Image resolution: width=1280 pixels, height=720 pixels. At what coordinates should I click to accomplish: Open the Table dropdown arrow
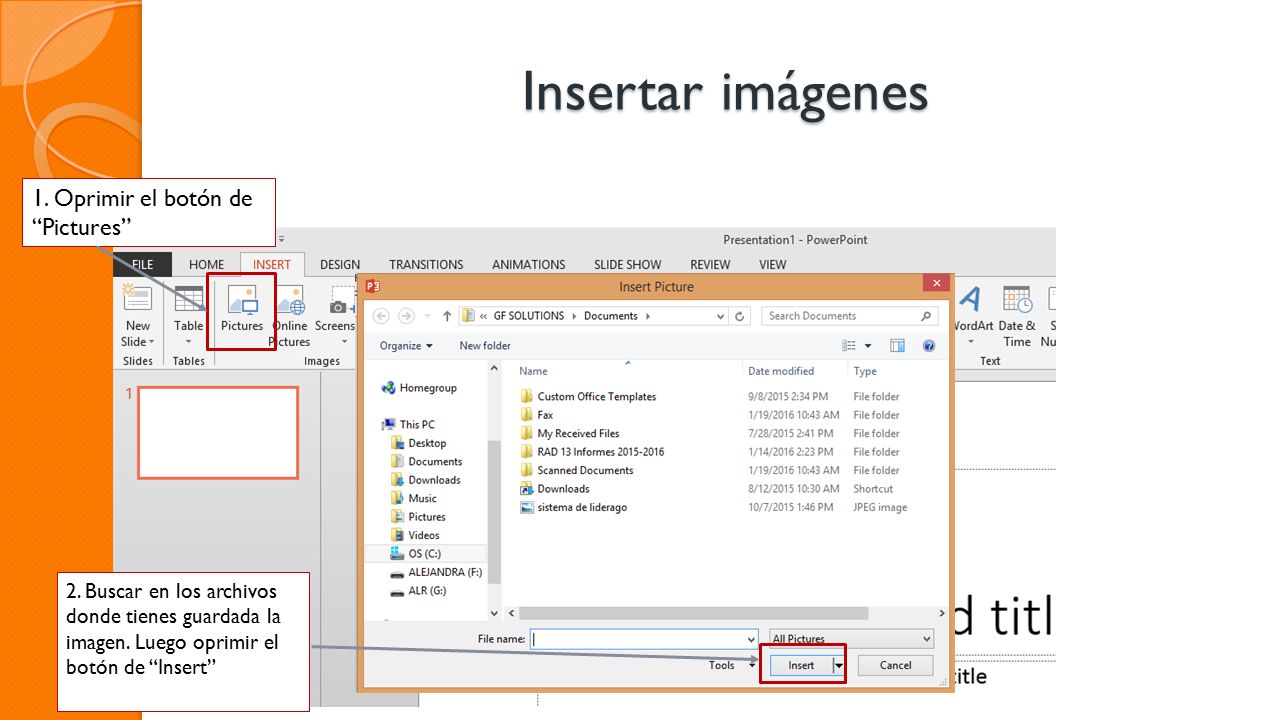point(188,342)
